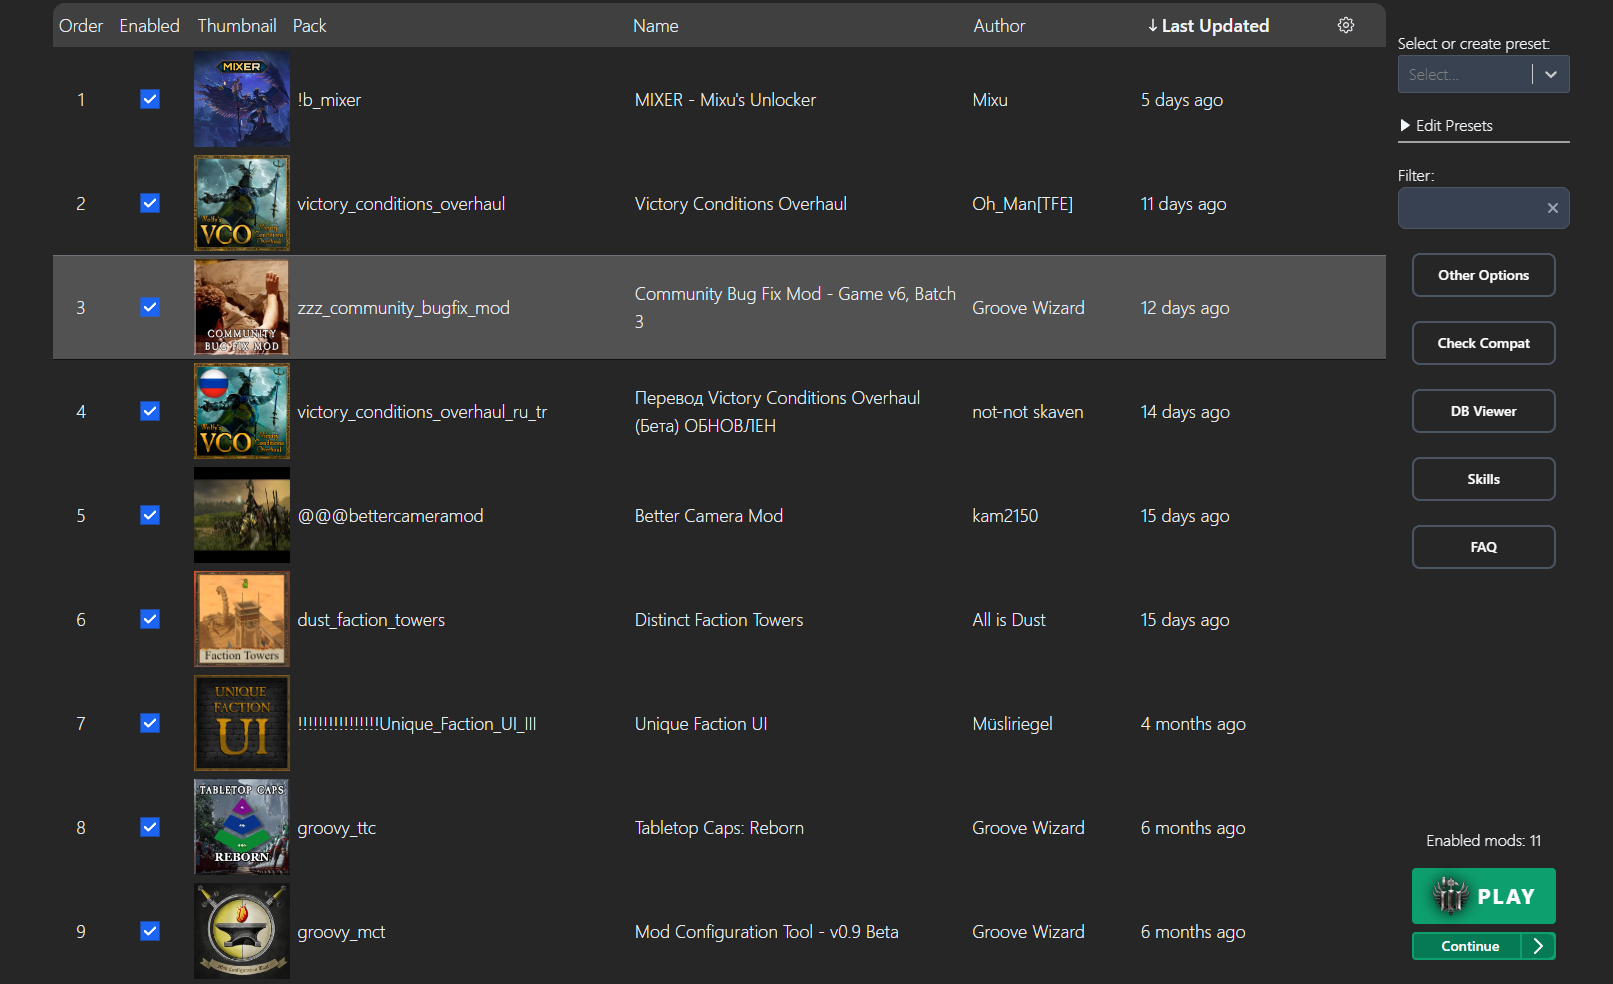Click the Community Bug Fix Mod thumbnail
Screen dimensions: 1613x984
[241, 308]
